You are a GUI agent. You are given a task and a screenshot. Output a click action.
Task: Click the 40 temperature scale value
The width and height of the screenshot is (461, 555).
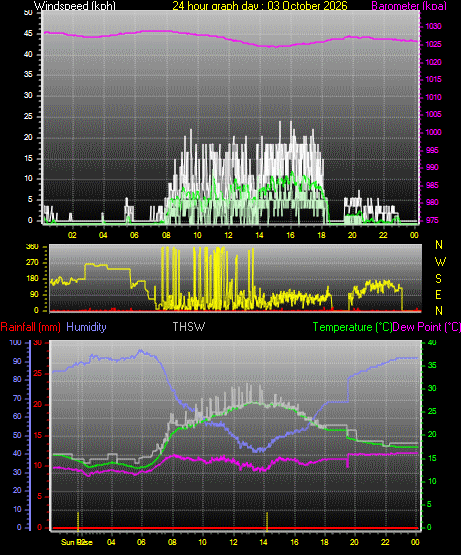(x=432, y=342)
